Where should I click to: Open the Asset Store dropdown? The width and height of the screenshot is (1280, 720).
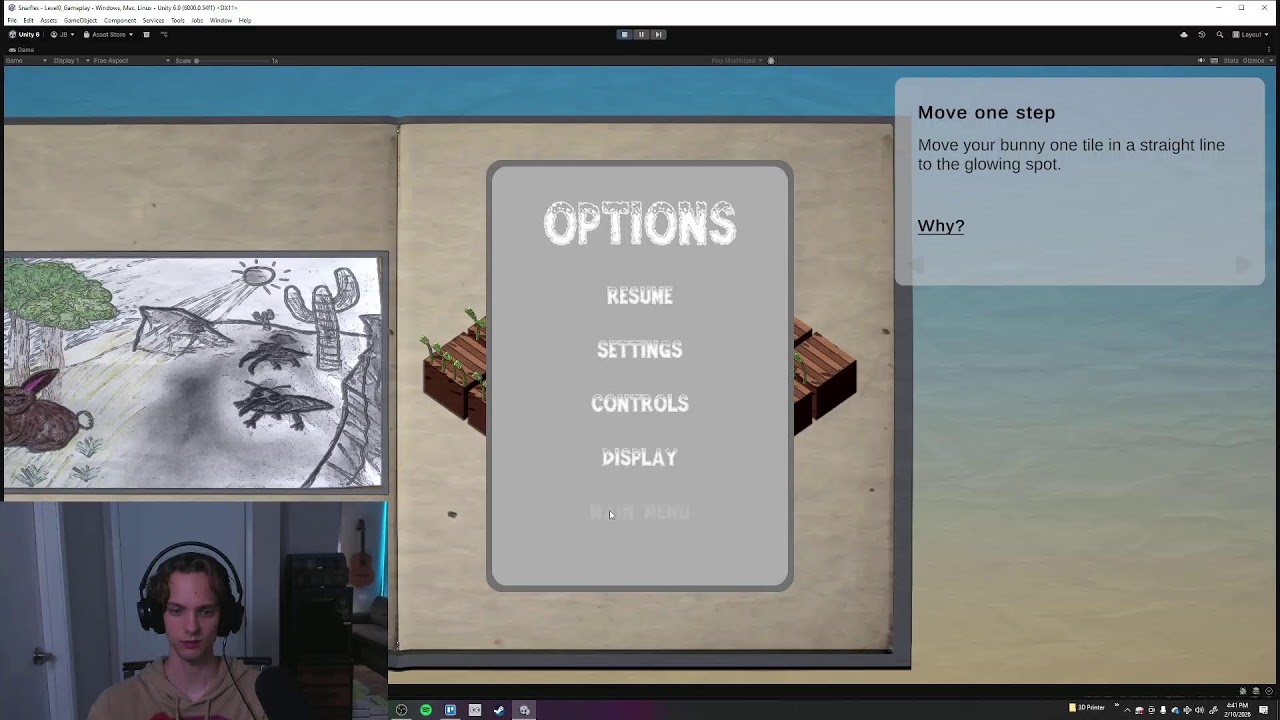click(x=108, y=34)
